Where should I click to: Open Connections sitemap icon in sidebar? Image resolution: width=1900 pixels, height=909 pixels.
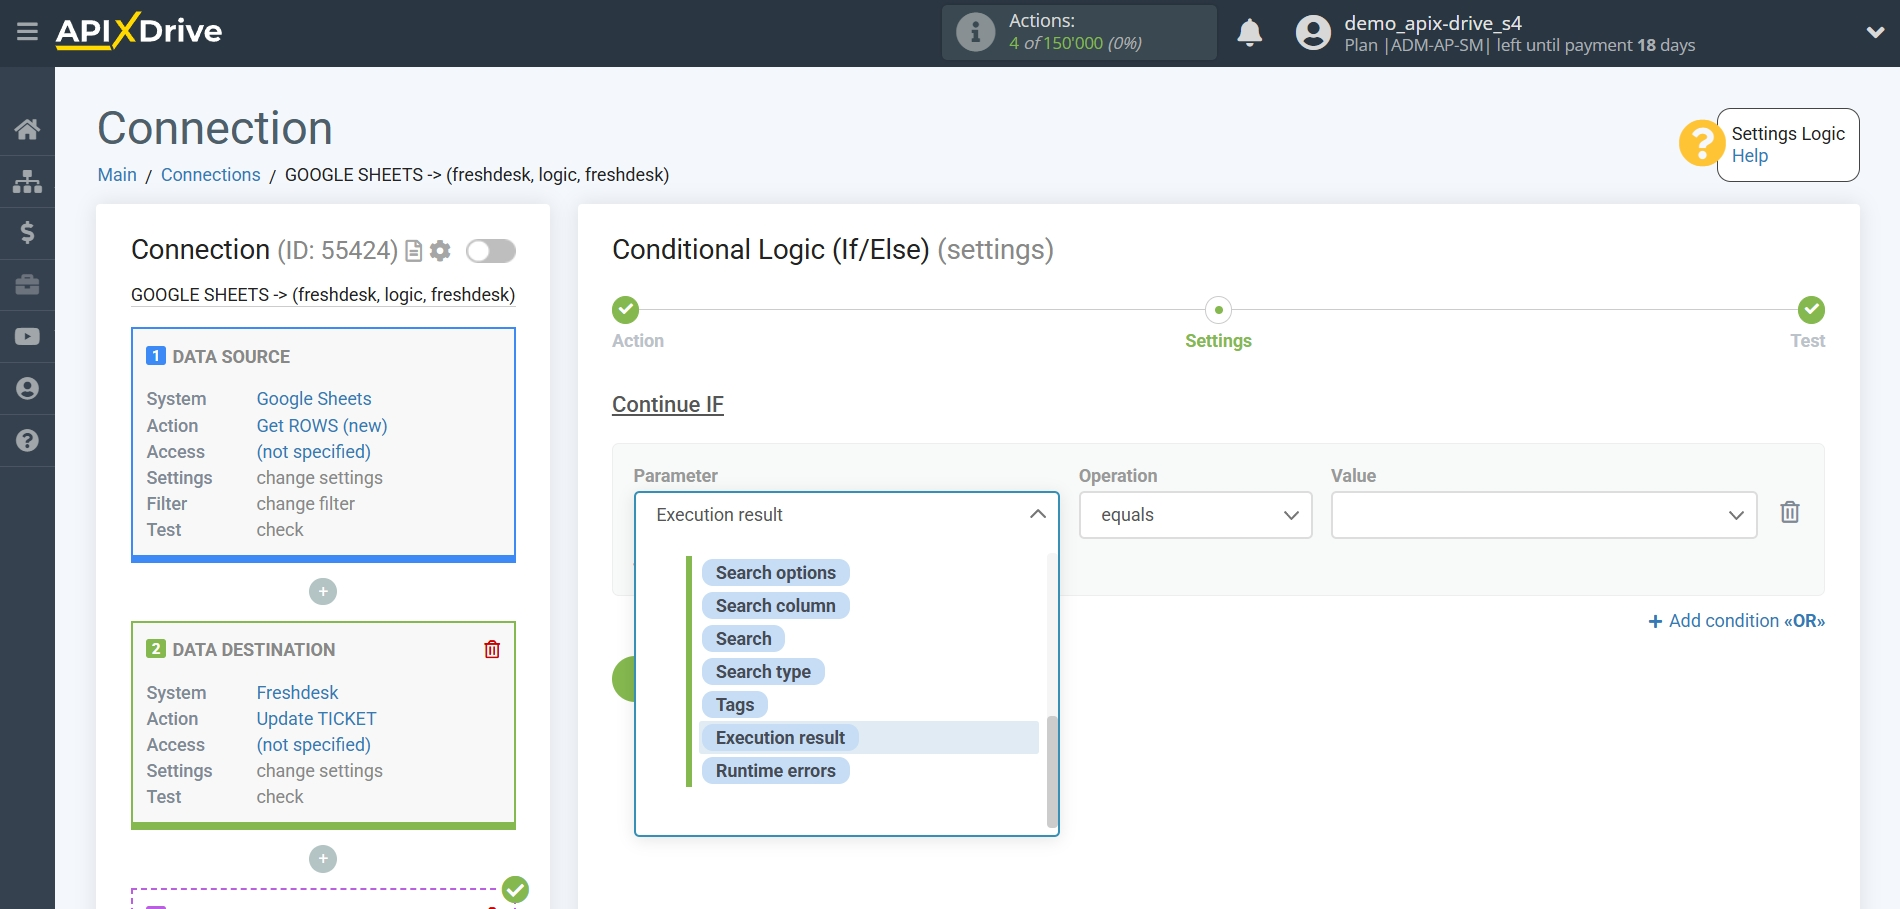tap(27, 181)
